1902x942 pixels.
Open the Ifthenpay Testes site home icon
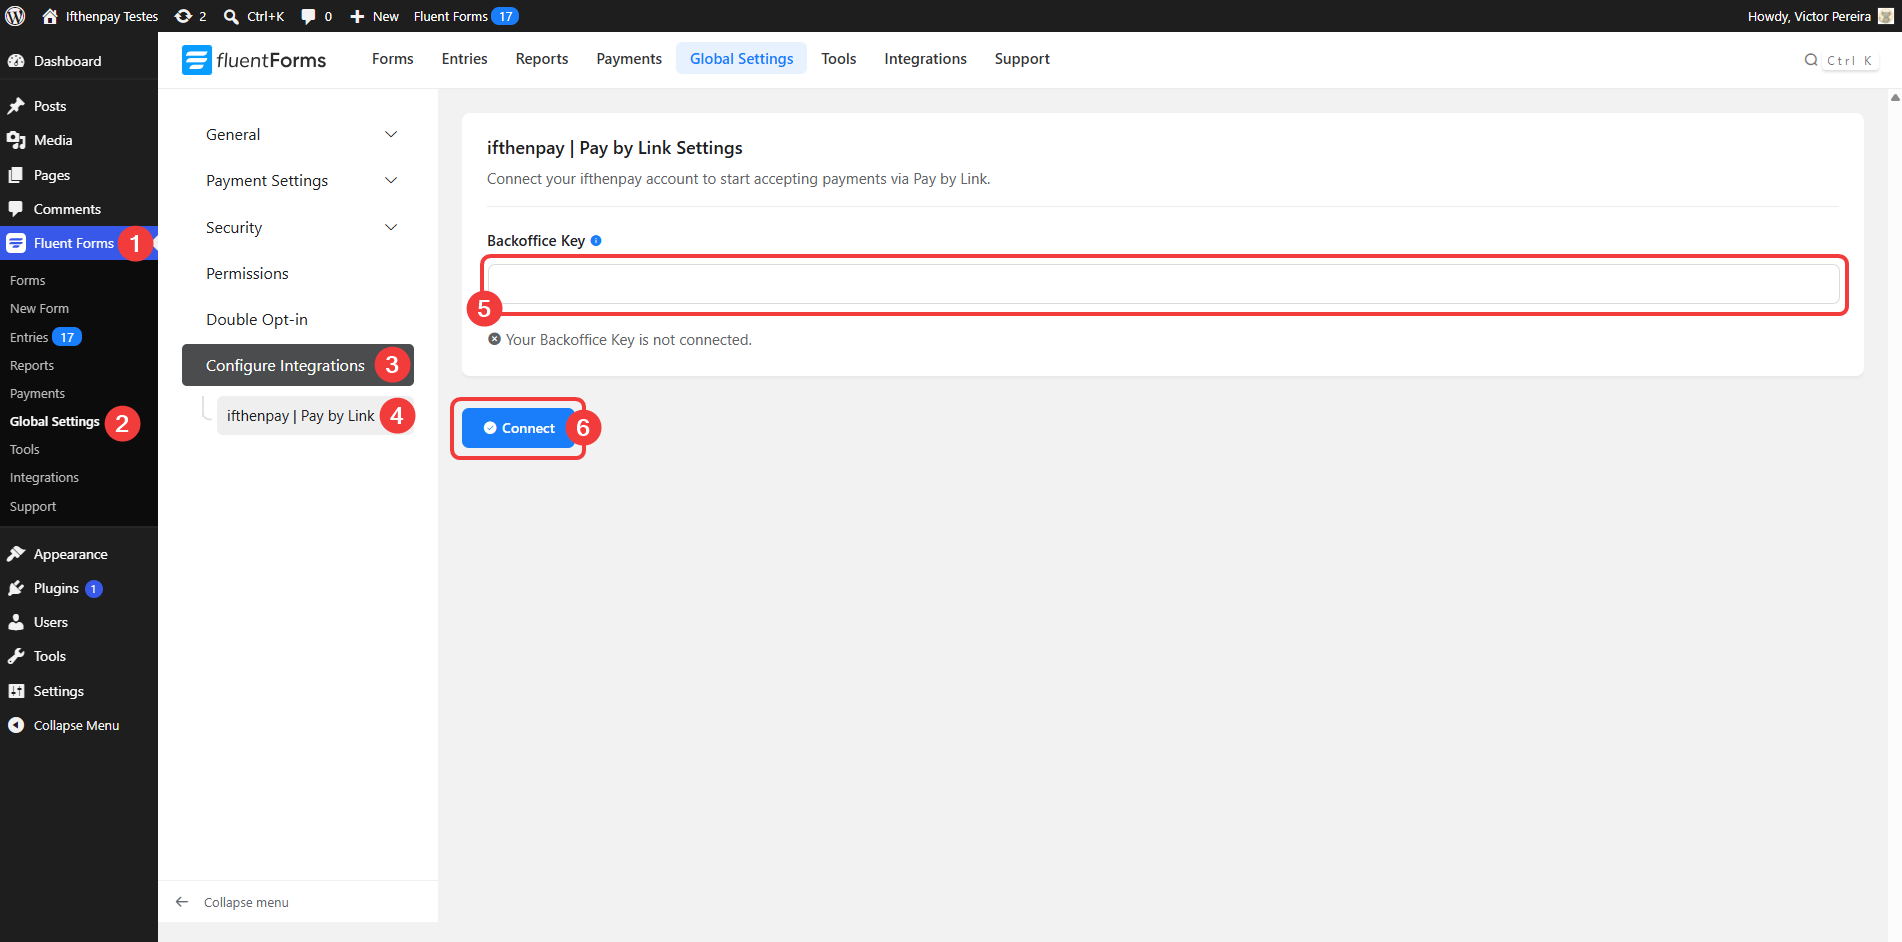(x=50, y=16)
